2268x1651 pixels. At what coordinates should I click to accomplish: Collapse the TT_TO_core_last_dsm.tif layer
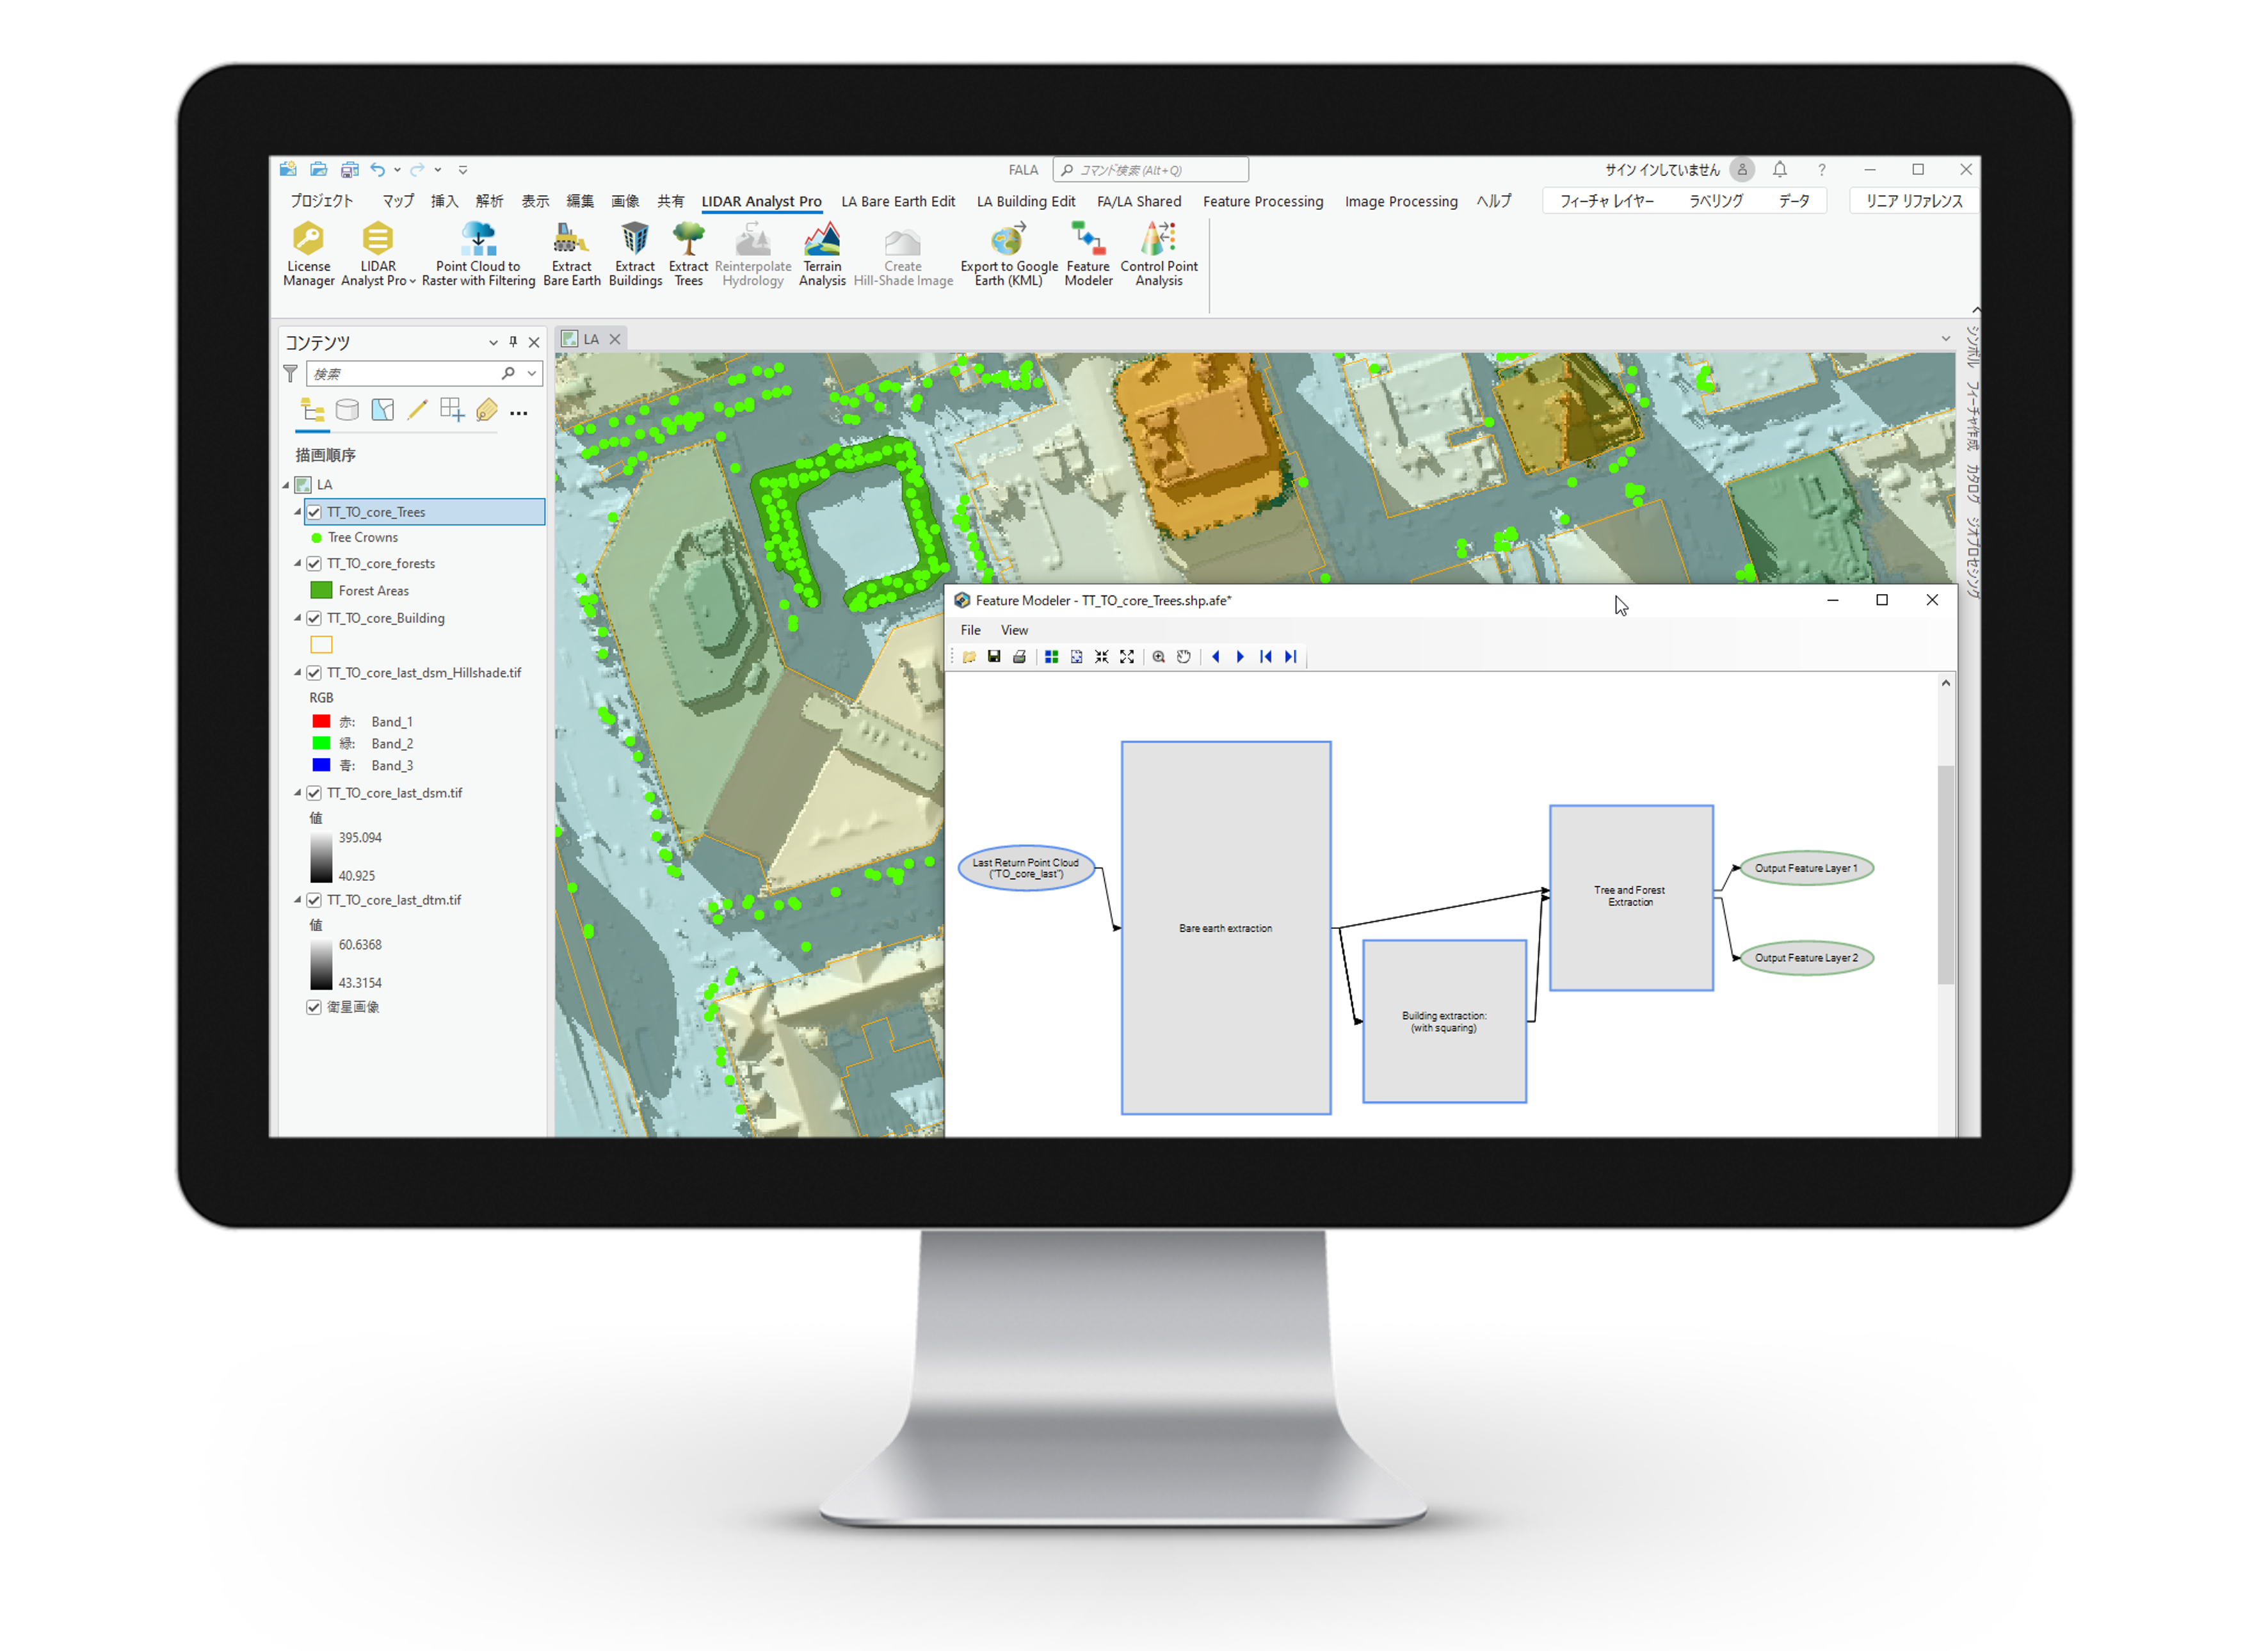(297, 793)
